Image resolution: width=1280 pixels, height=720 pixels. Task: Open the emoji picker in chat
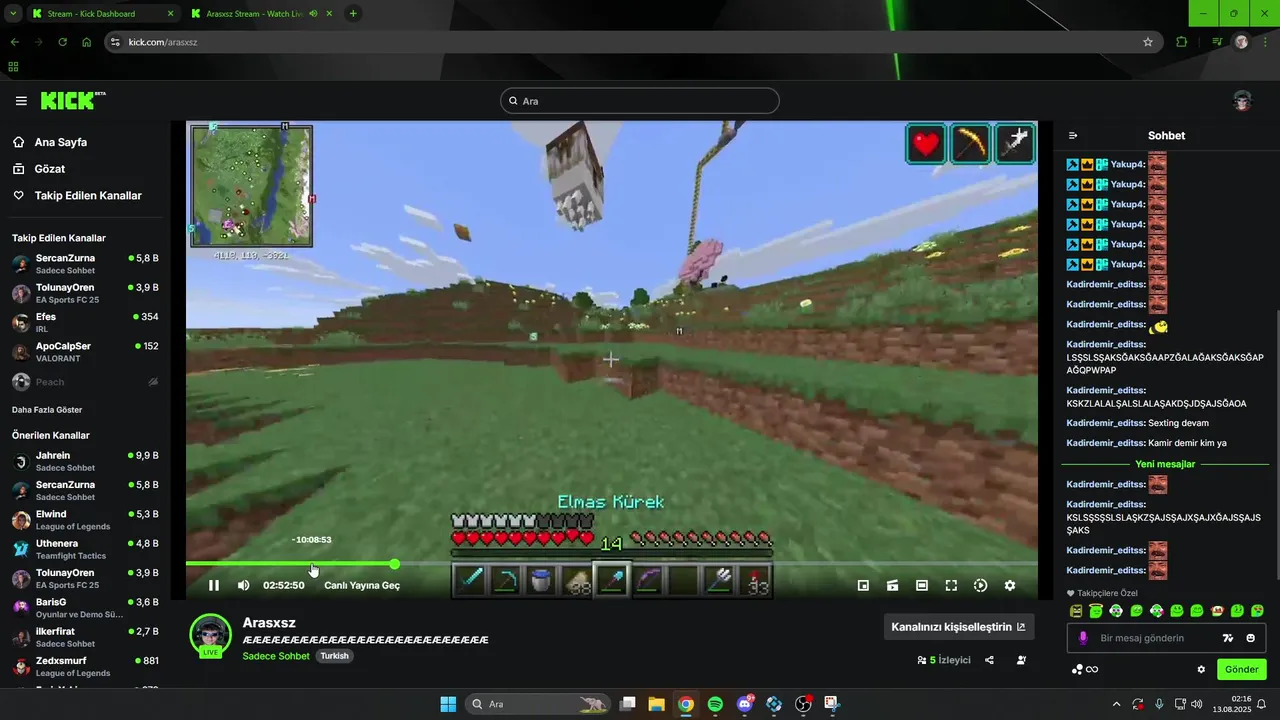click(x=1250, y=638)
